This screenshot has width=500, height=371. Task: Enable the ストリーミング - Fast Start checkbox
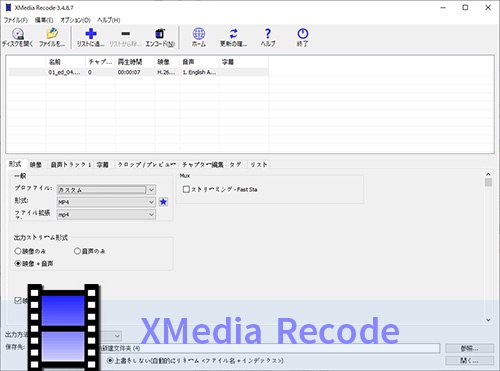click(186, 189)
